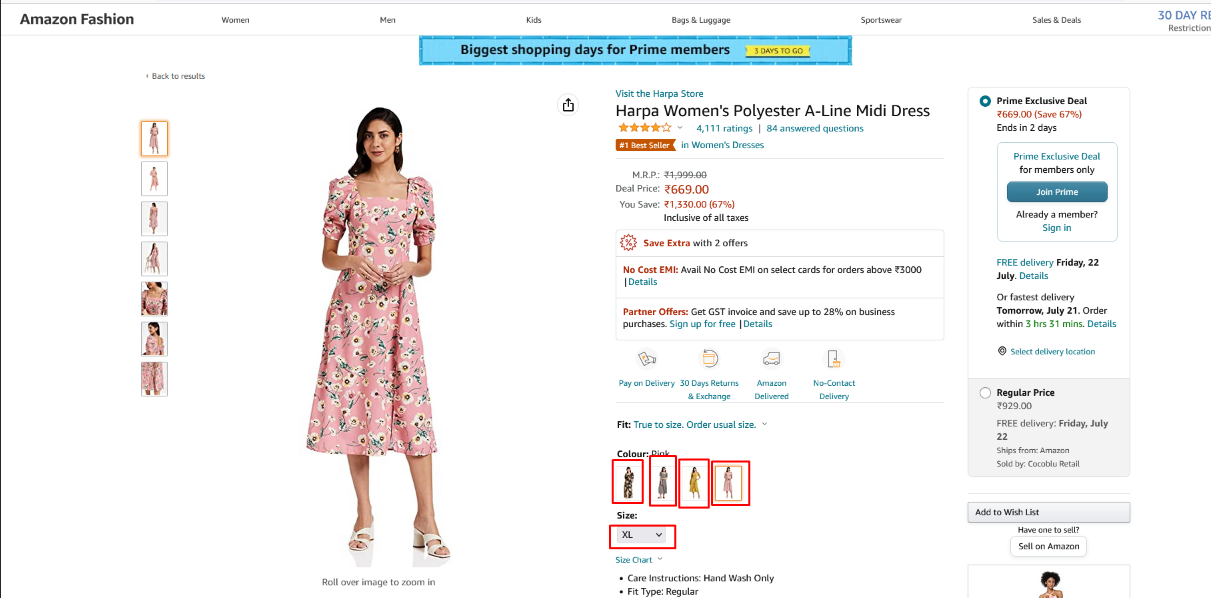Viewport: 1211px width, 598px height.
Task: Open the Sportswear menu item
Action: click(881, 20)
